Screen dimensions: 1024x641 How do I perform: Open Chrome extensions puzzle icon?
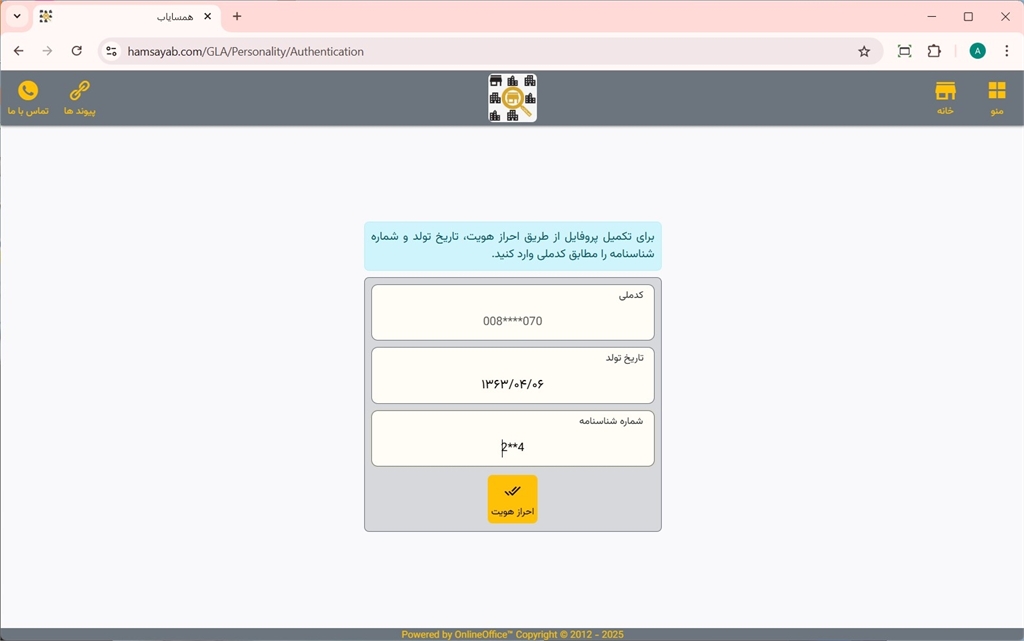934,51
